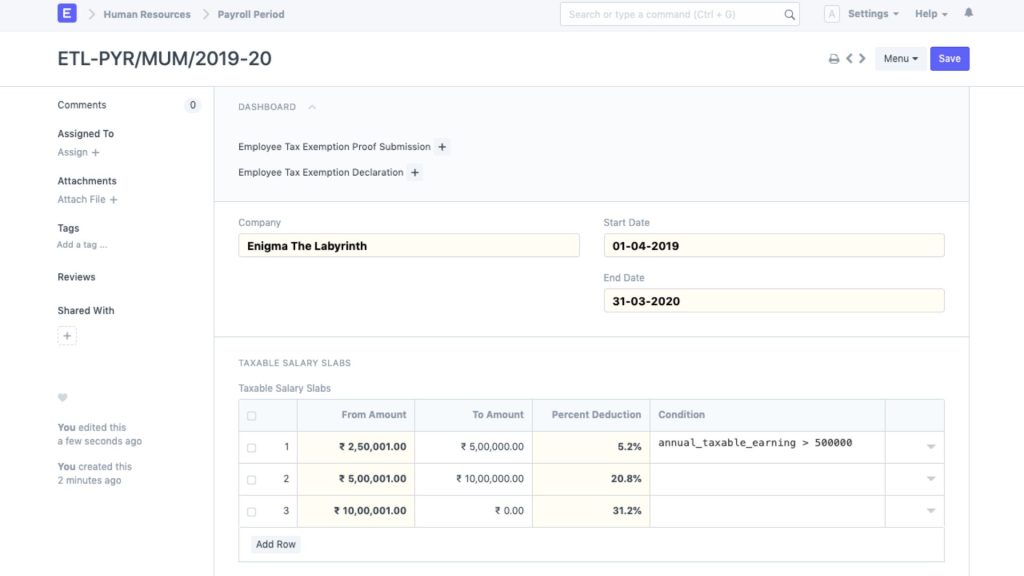Focus the search command bar
Image resolution: width=1024 pixels, height=576 pixels.
click(679, 14)
